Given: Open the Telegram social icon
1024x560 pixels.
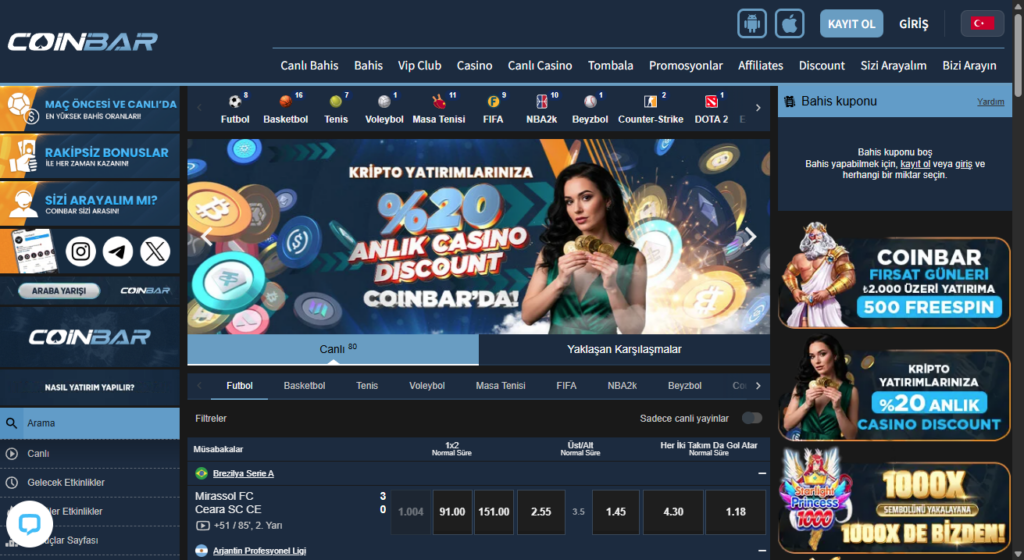Looking at the screenshot, I should point(118,251).
